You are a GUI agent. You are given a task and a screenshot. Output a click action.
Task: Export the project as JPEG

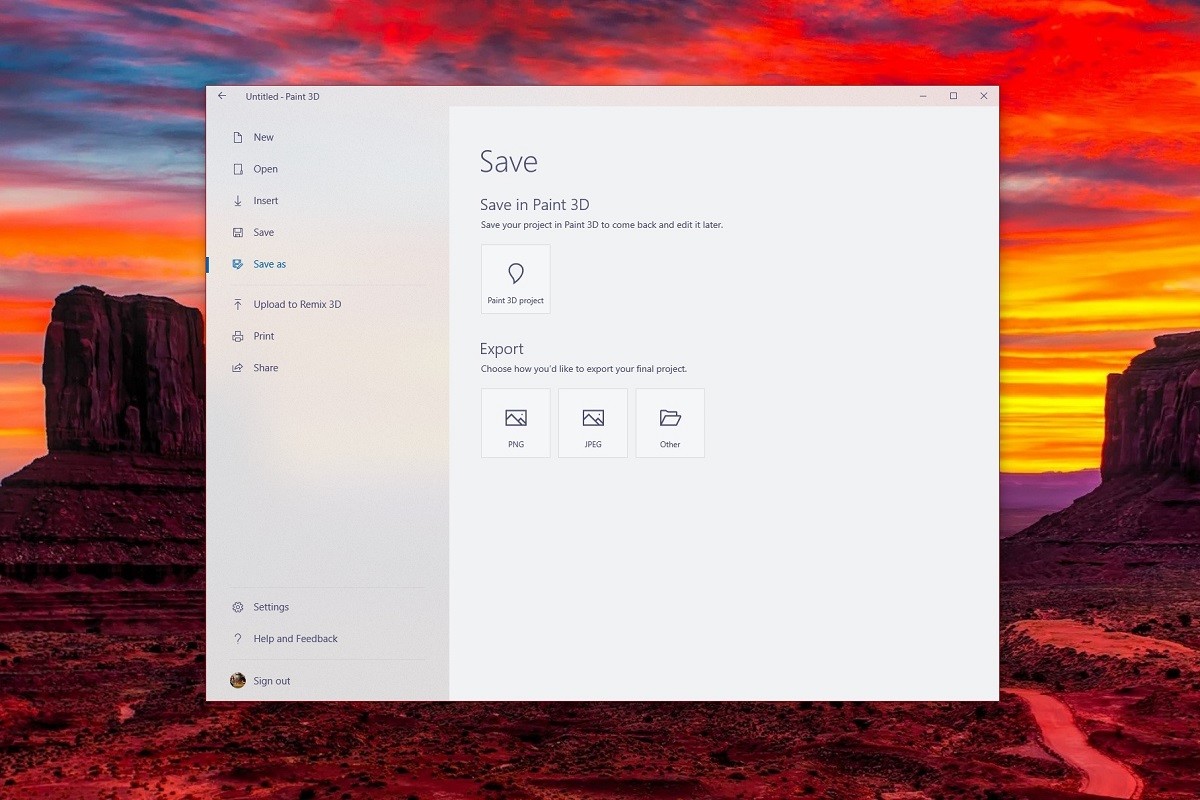[592, 422]
